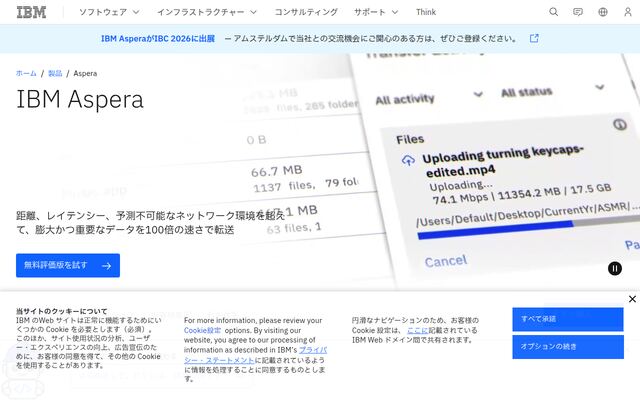Open the chat contact icon

pos(578,12)
